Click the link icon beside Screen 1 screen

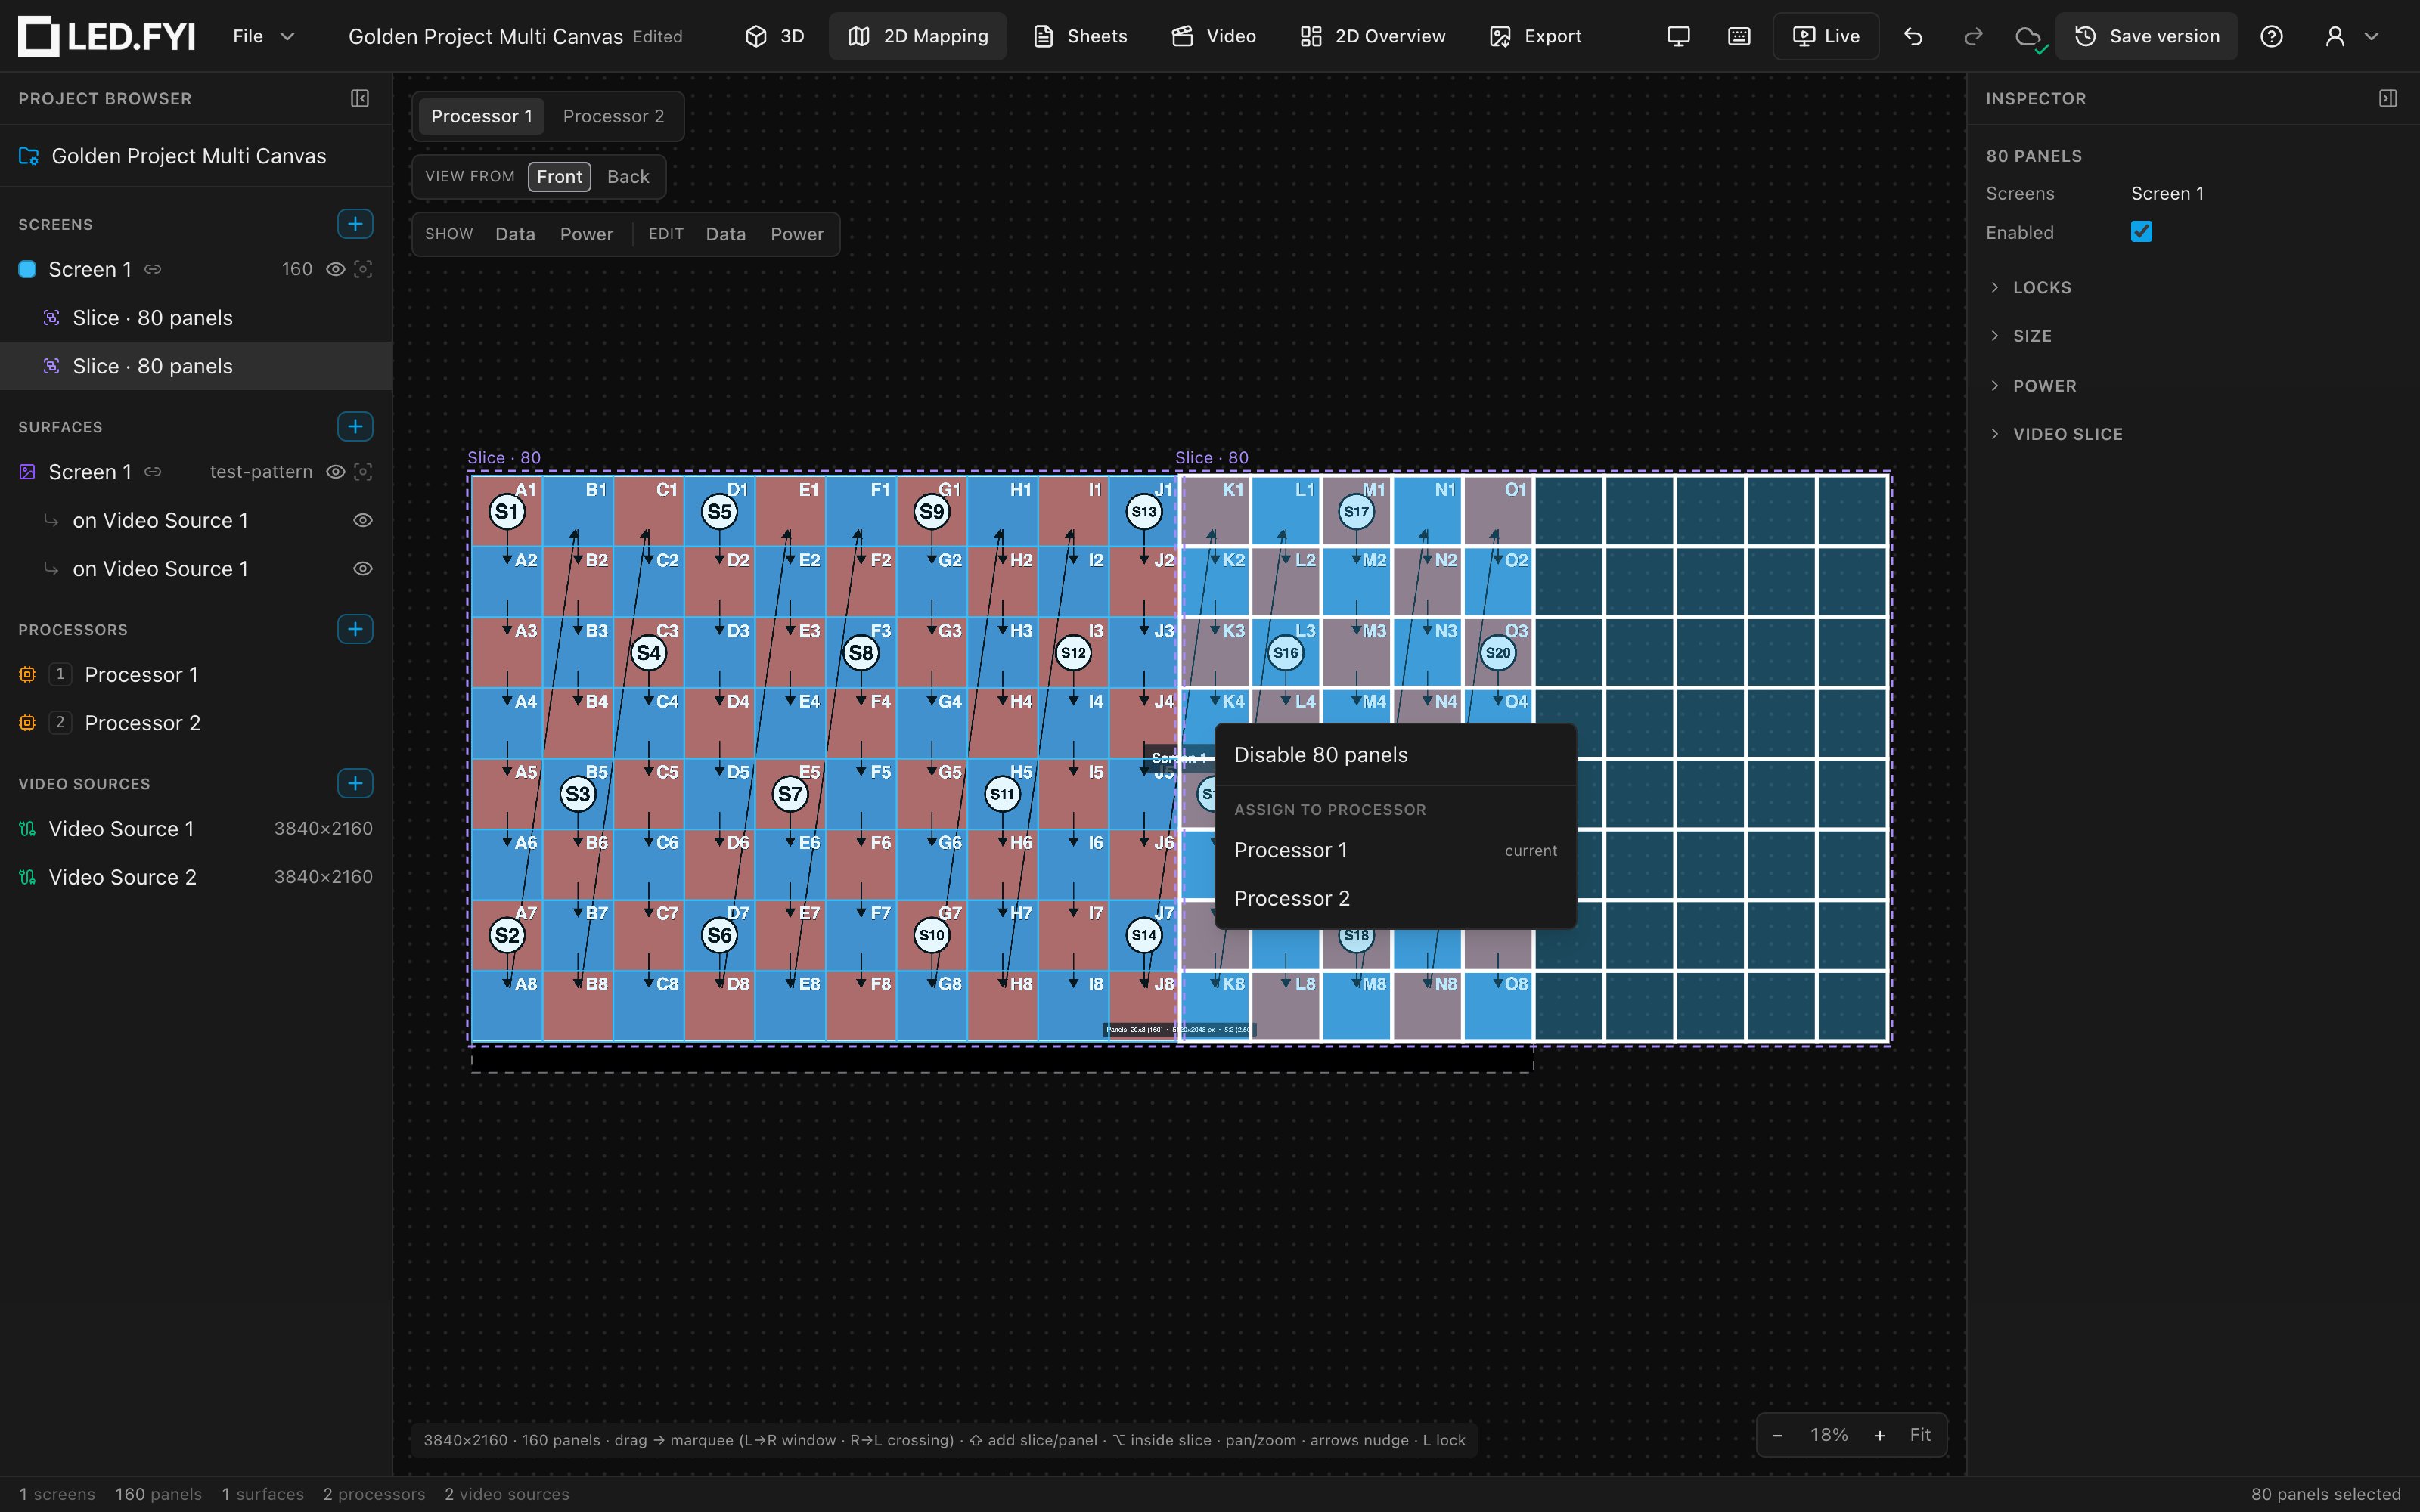(x=153, y=270)
